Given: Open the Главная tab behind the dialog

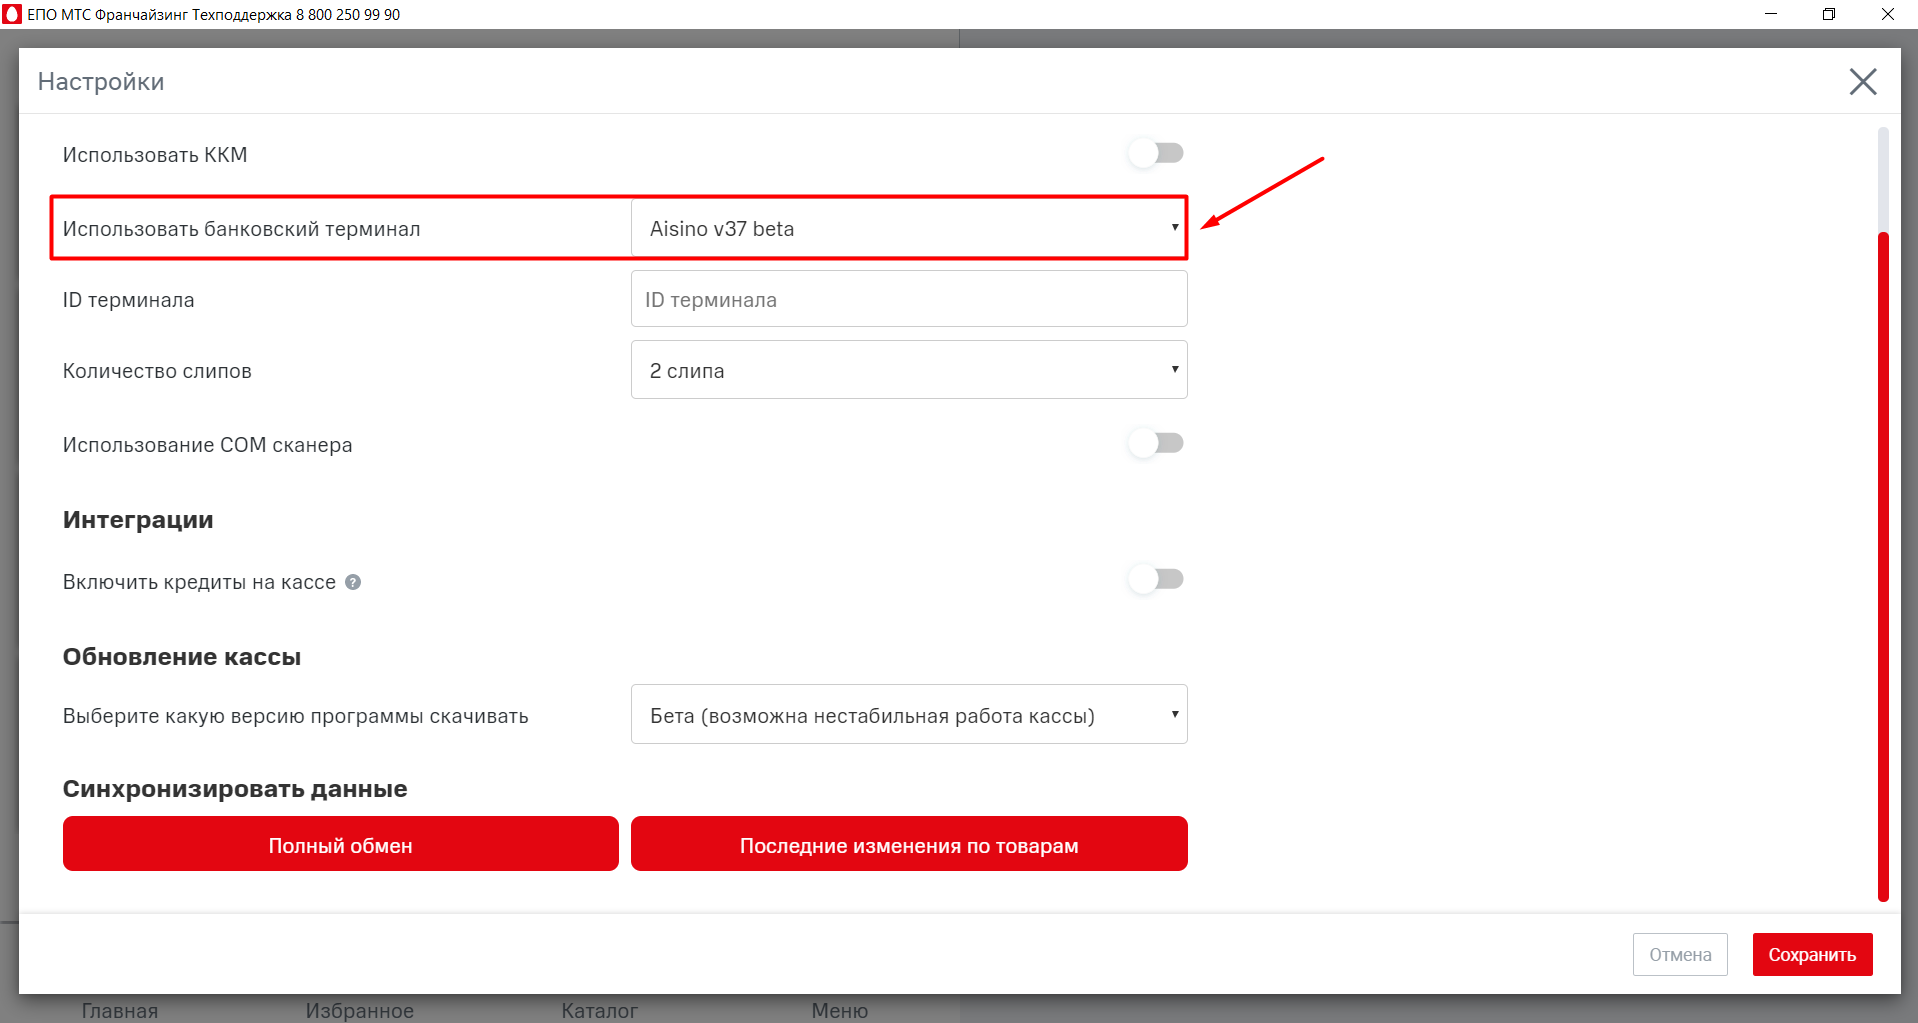Looking at the screenshot, I should pos(120,1010).
